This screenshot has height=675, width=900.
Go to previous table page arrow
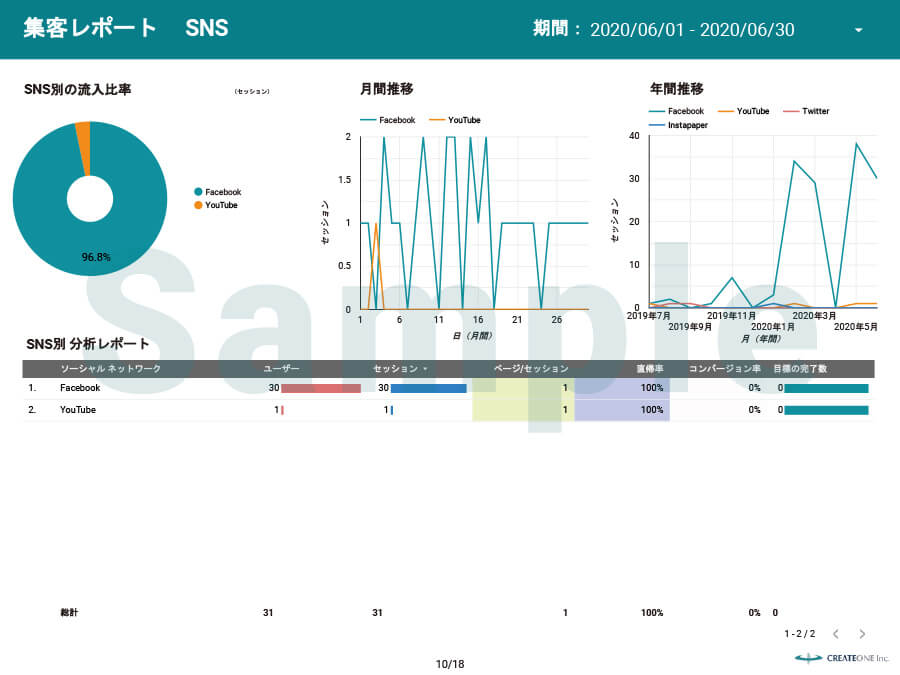(x=836, y=634)
